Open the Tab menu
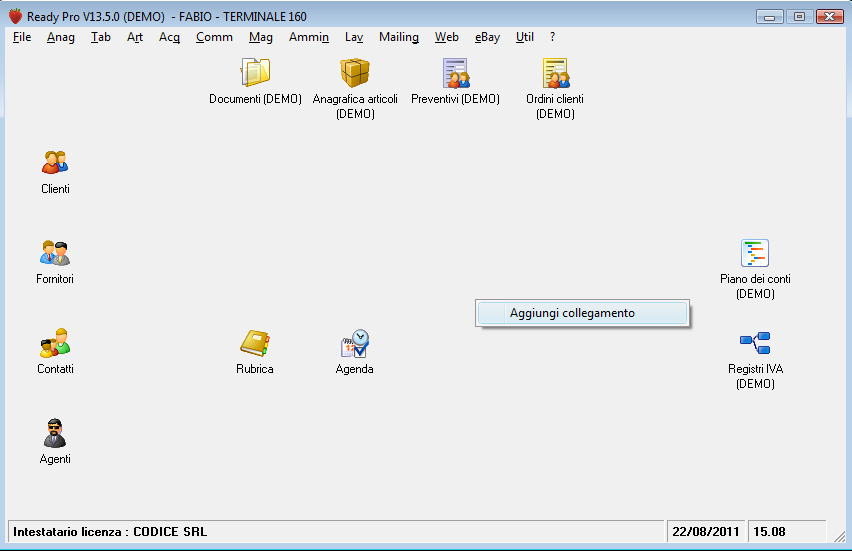852x551 pixels. (x=101, y=37)
